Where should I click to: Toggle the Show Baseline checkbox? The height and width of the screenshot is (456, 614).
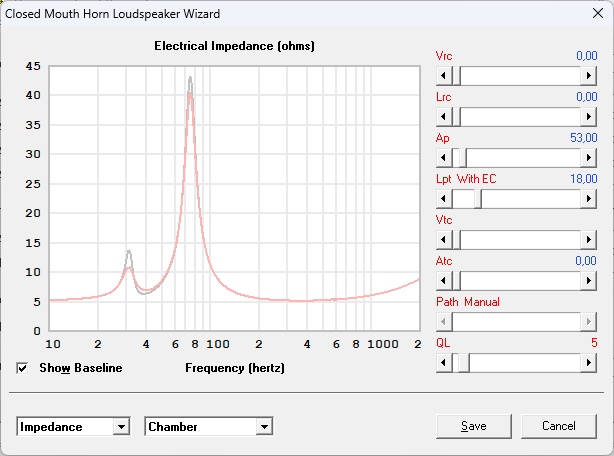pos(22,368)
